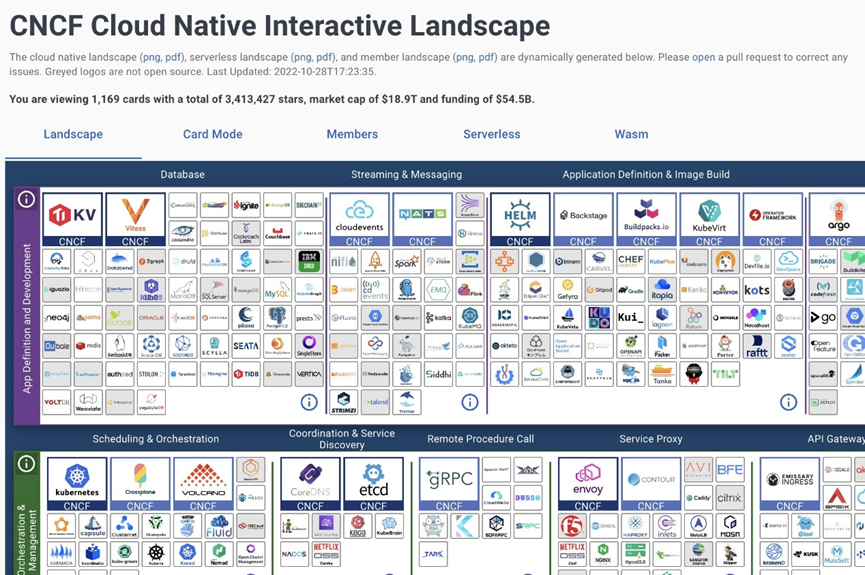865x575 pixels.
Task: Click the CHEF Habitat logo tile
Action: click(631, 262)
